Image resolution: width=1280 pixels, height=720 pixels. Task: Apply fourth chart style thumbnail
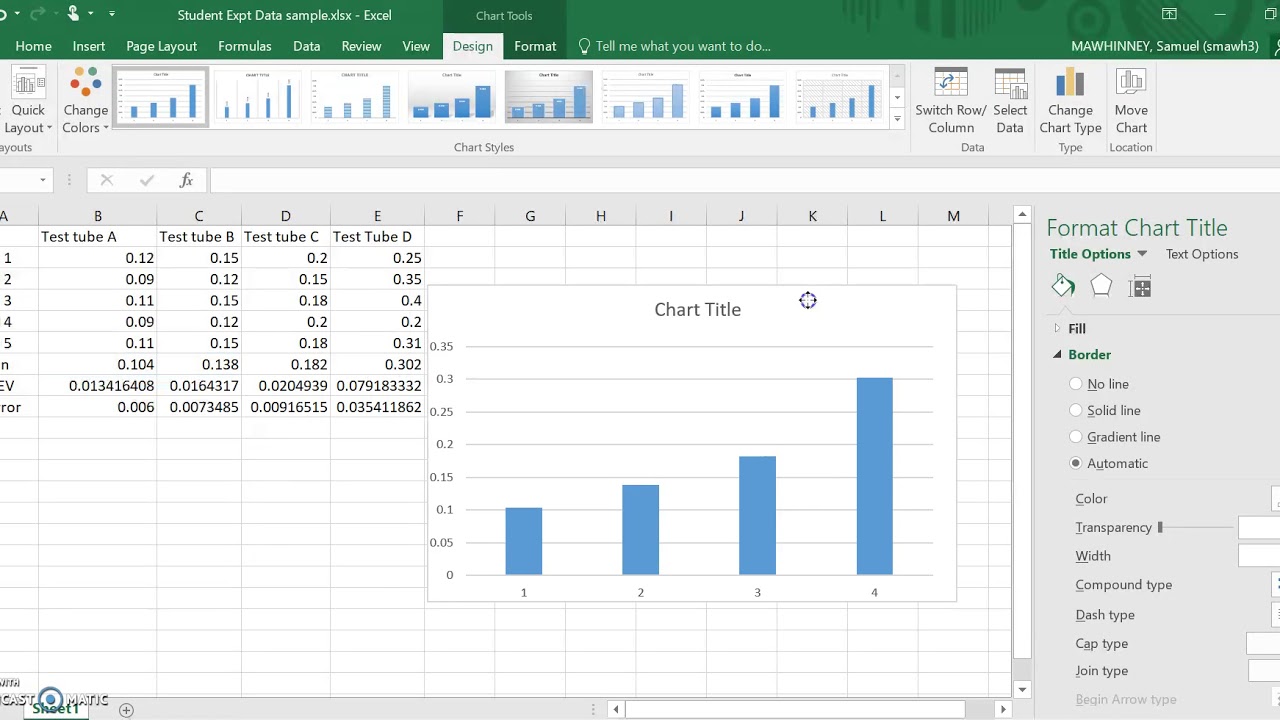click(451, 96)
